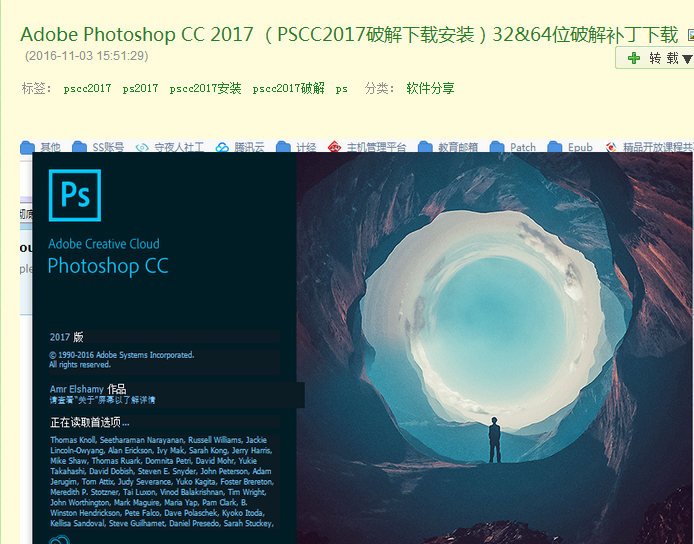
Task: Click the 精品开放课程 bookmark icon
Action: pyautogui.click(x=611, y=147)
